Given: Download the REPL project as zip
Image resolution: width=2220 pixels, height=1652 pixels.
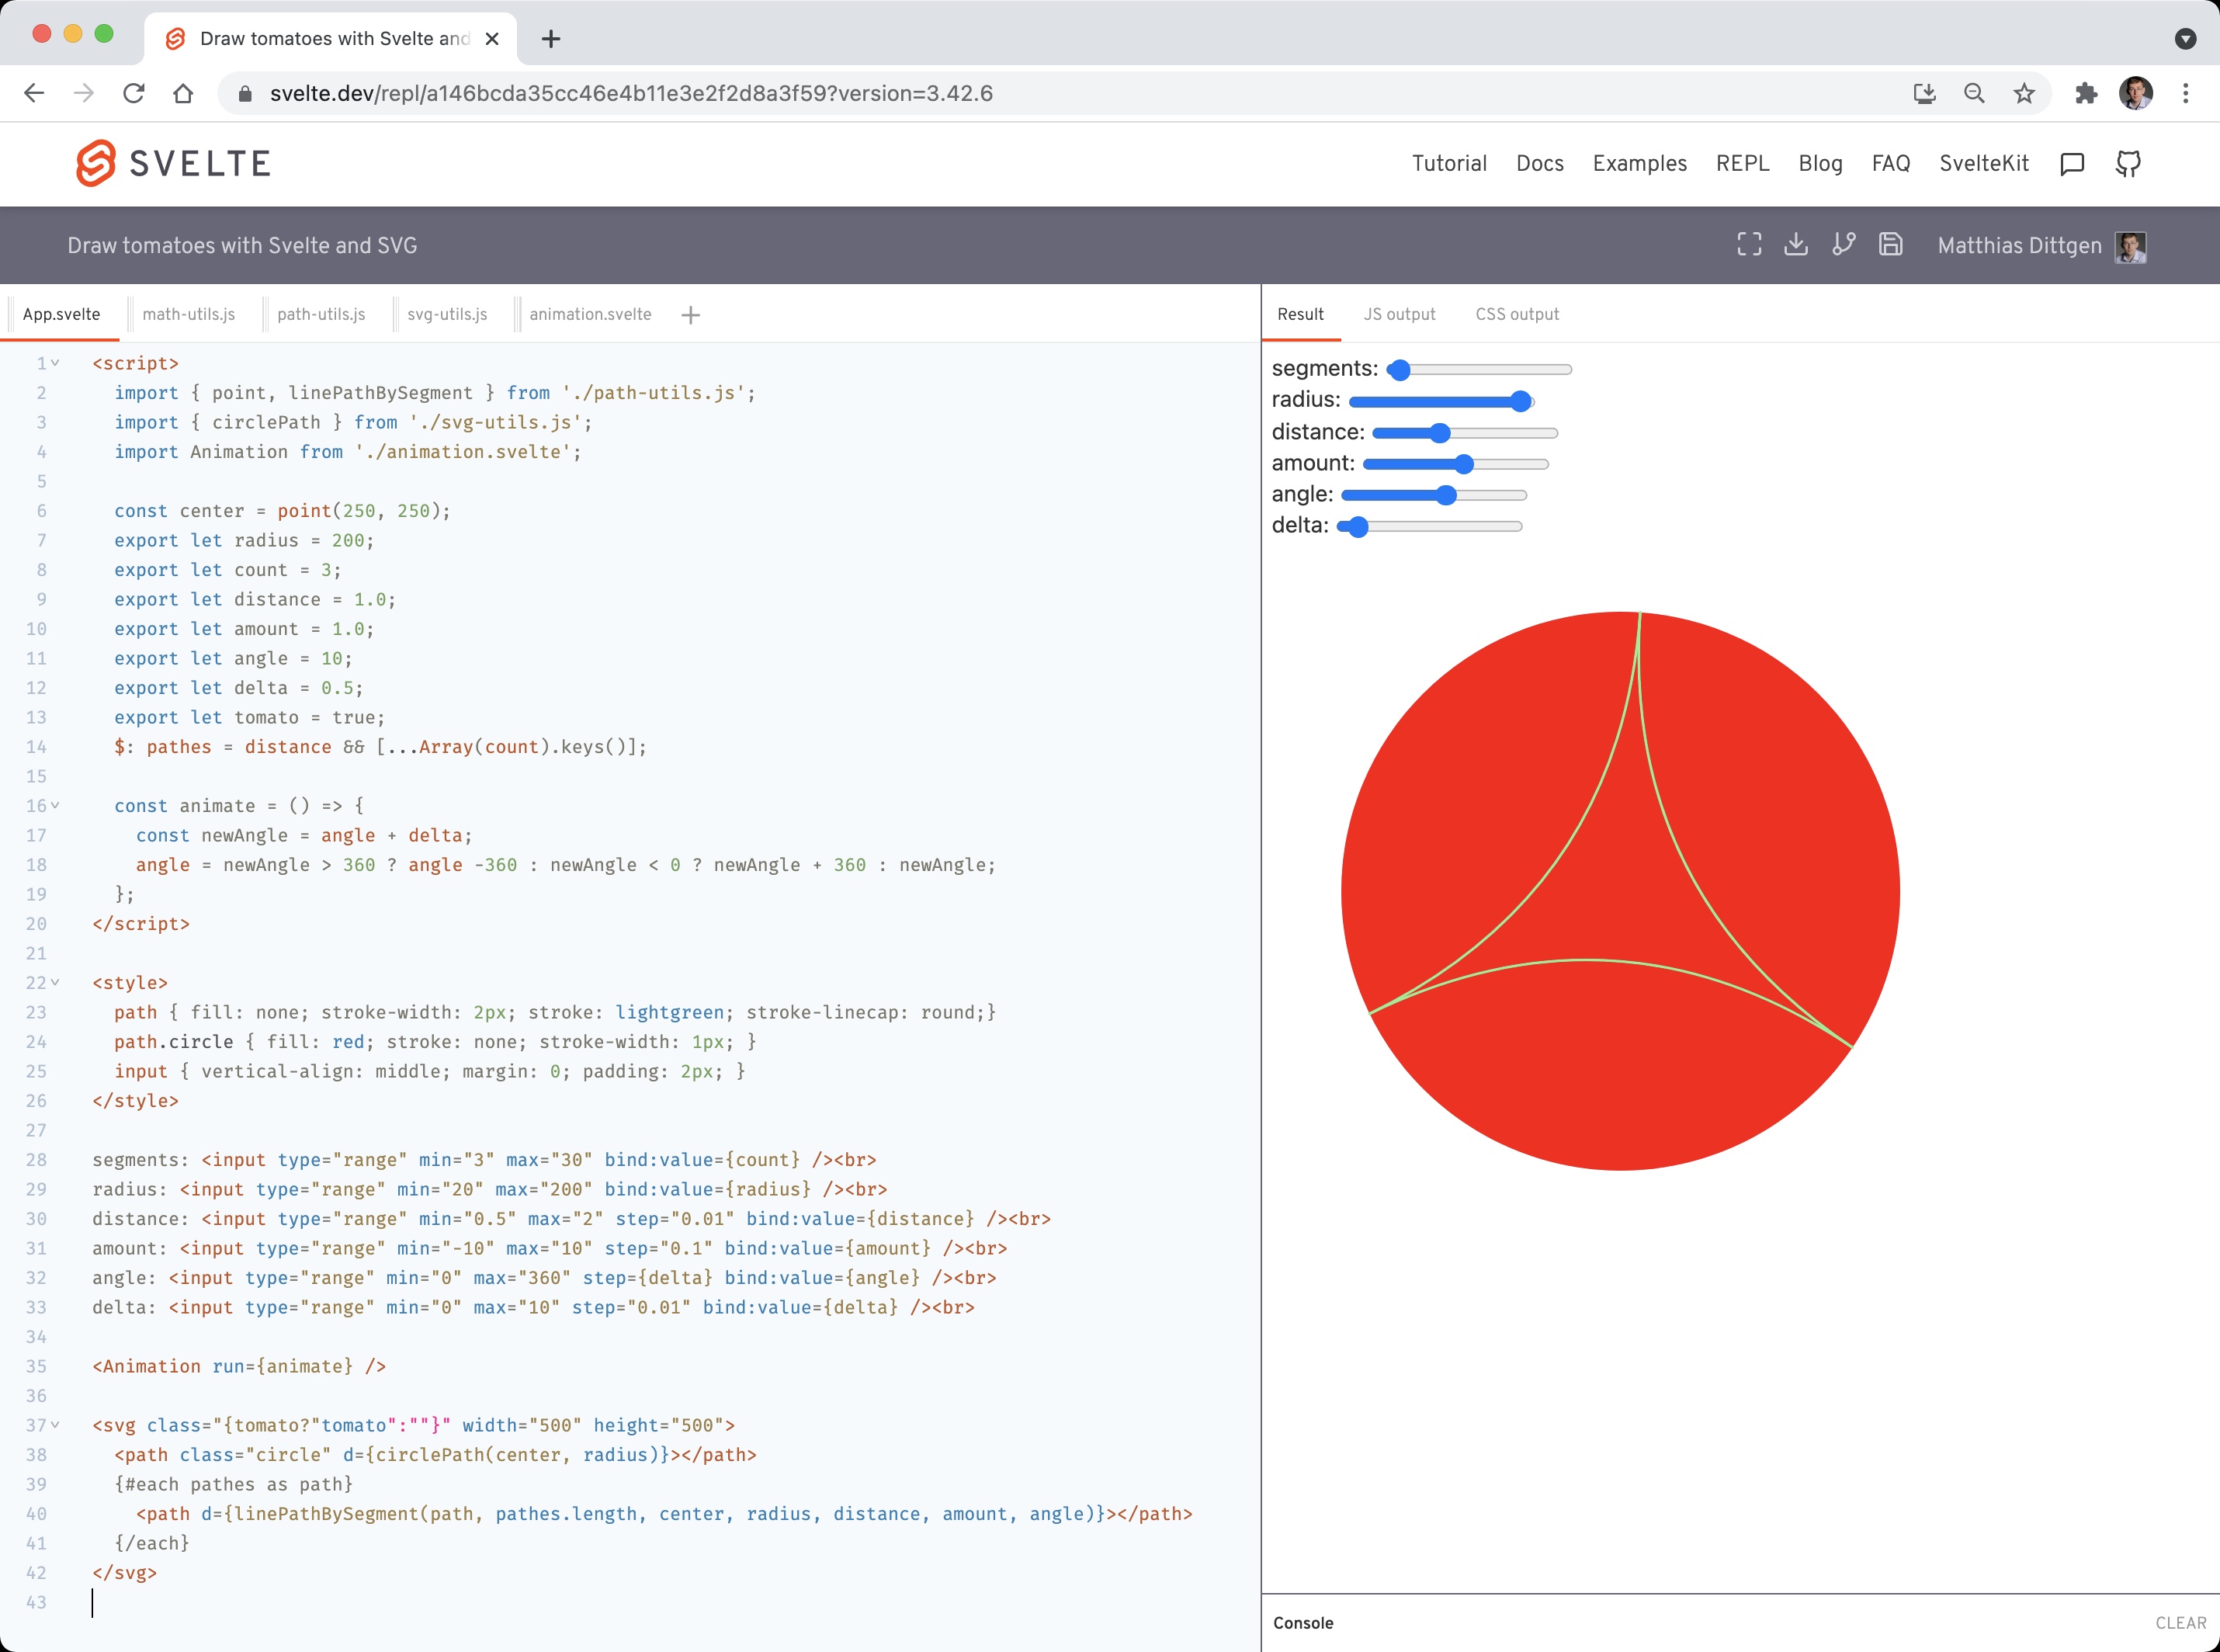Looking at the screenshot, I should [1796, 245].
